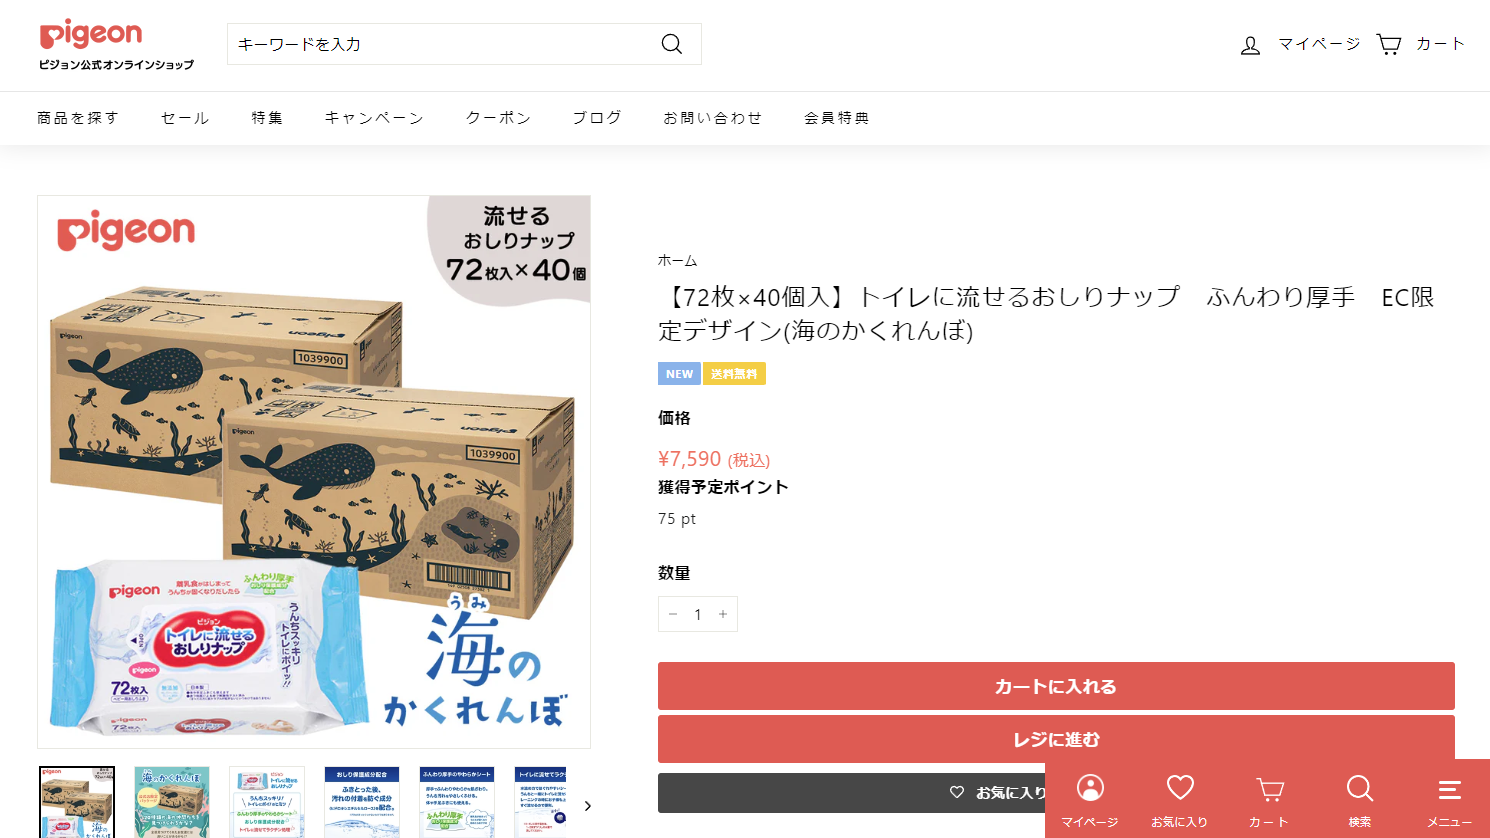Open カート in the red floating bar

coord(1270,799)
